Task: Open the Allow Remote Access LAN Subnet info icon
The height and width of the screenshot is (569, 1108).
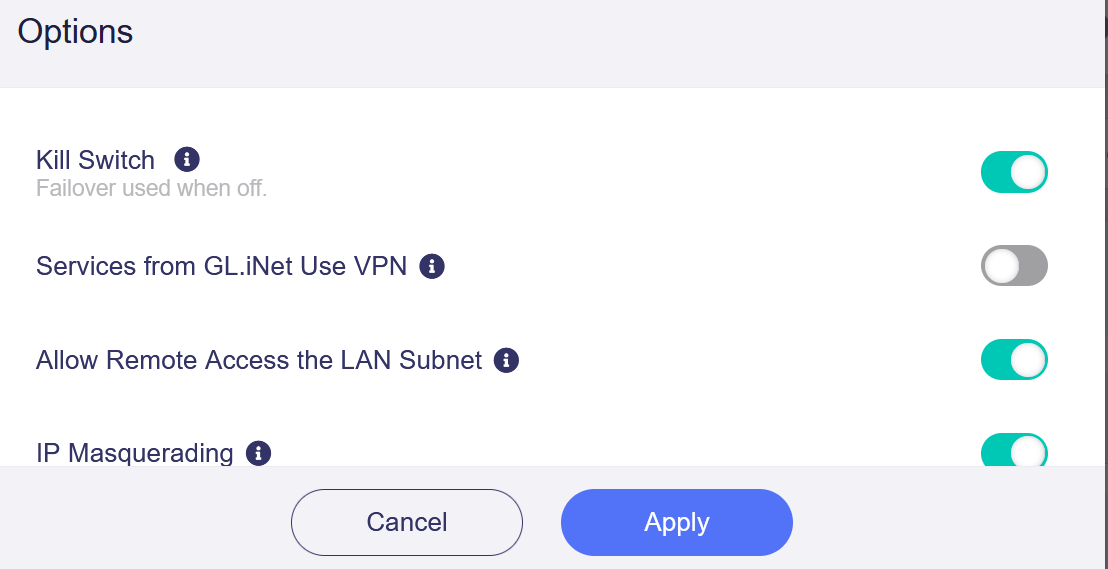Action: 507,360
